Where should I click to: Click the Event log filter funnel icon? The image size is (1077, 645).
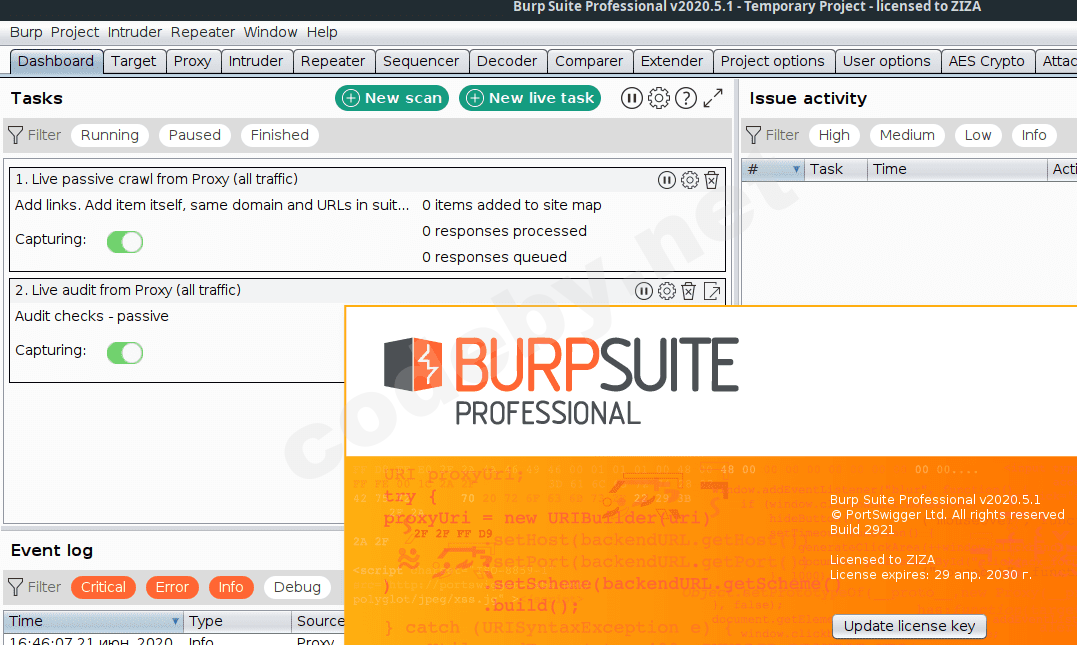click(15, 587)
